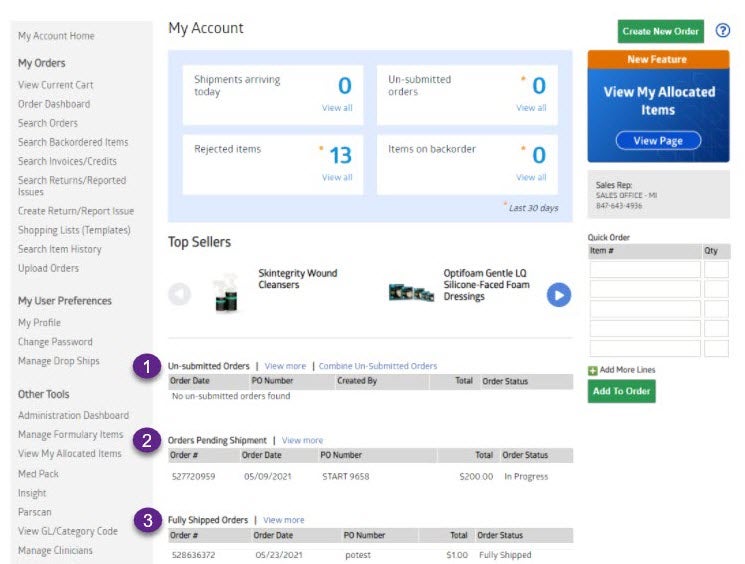Click the first Quick Order Item # field

[x=645, y=269]
